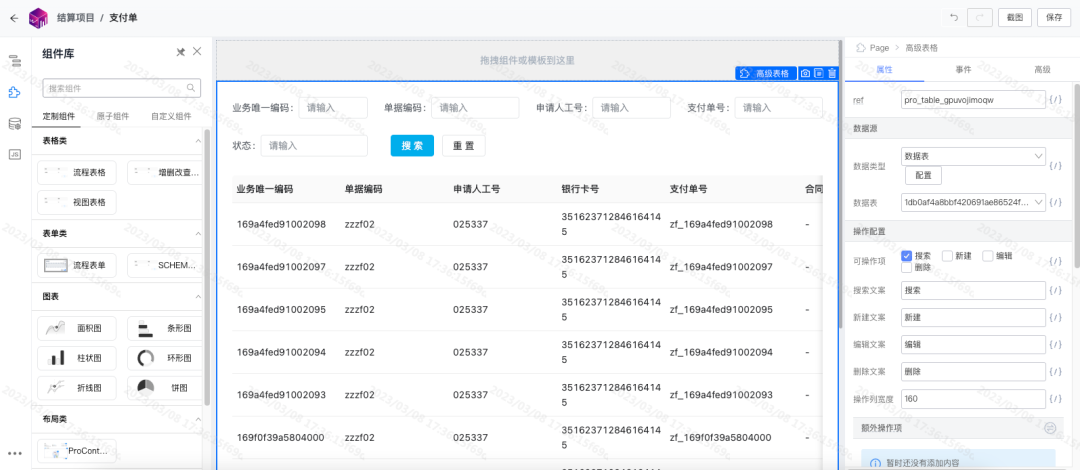Click the camera icon on 高级表格 toolbar
This screenshot has height=470, width=1080.
click(805, 74)
